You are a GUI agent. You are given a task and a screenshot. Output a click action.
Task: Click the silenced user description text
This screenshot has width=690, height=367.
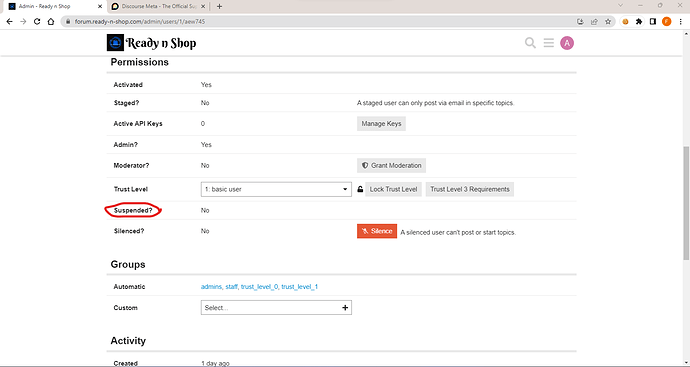point(458,232)
